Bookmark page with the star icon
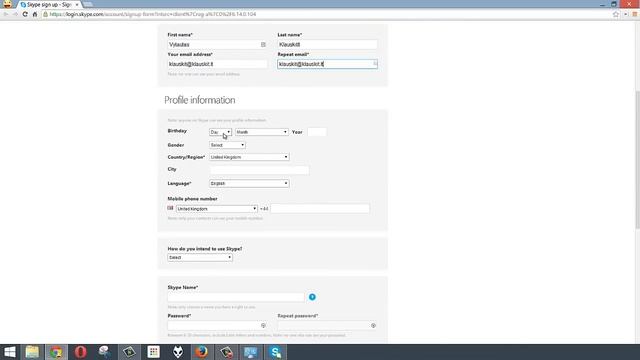This screenshot has width=640, height=360. point(616,14)
